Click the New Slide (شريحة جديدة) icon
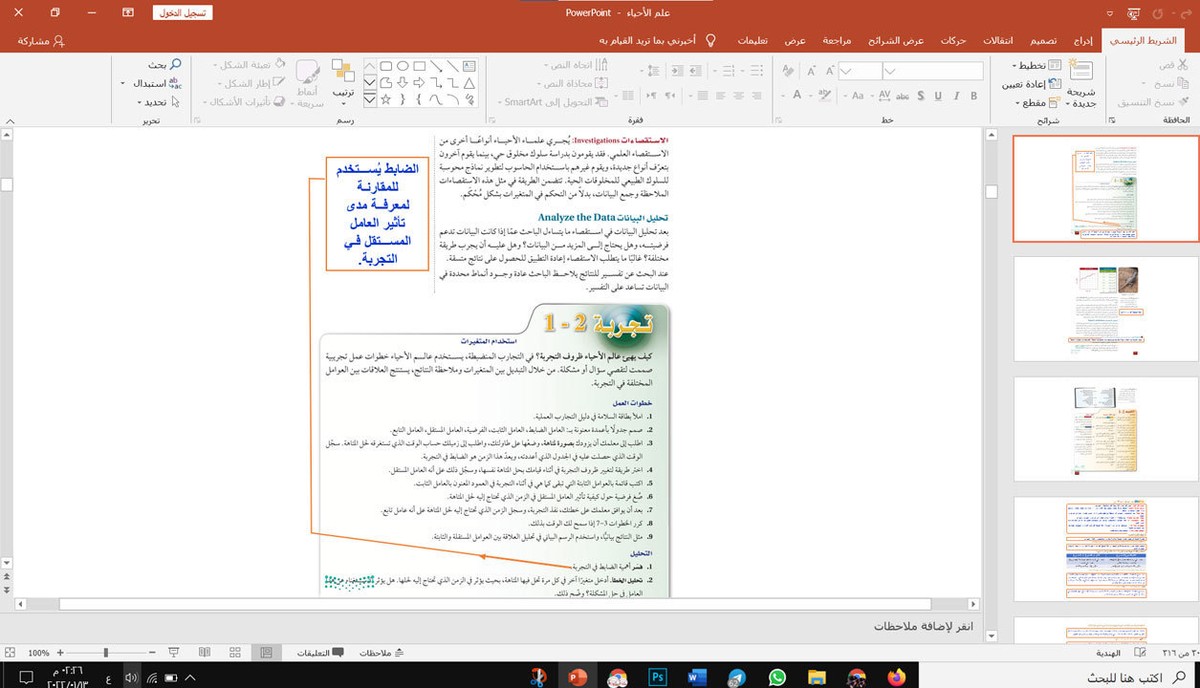 pyautogui.click(x=1080, y=72)
